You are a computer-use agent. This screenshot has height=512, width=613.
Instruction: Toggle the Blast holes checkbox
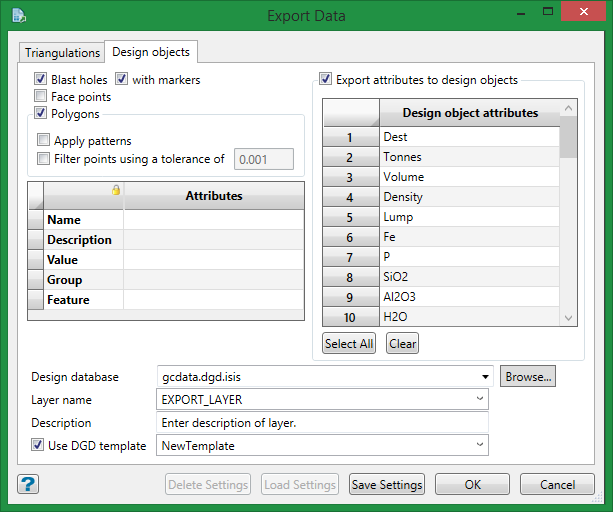tap(41, 80)
